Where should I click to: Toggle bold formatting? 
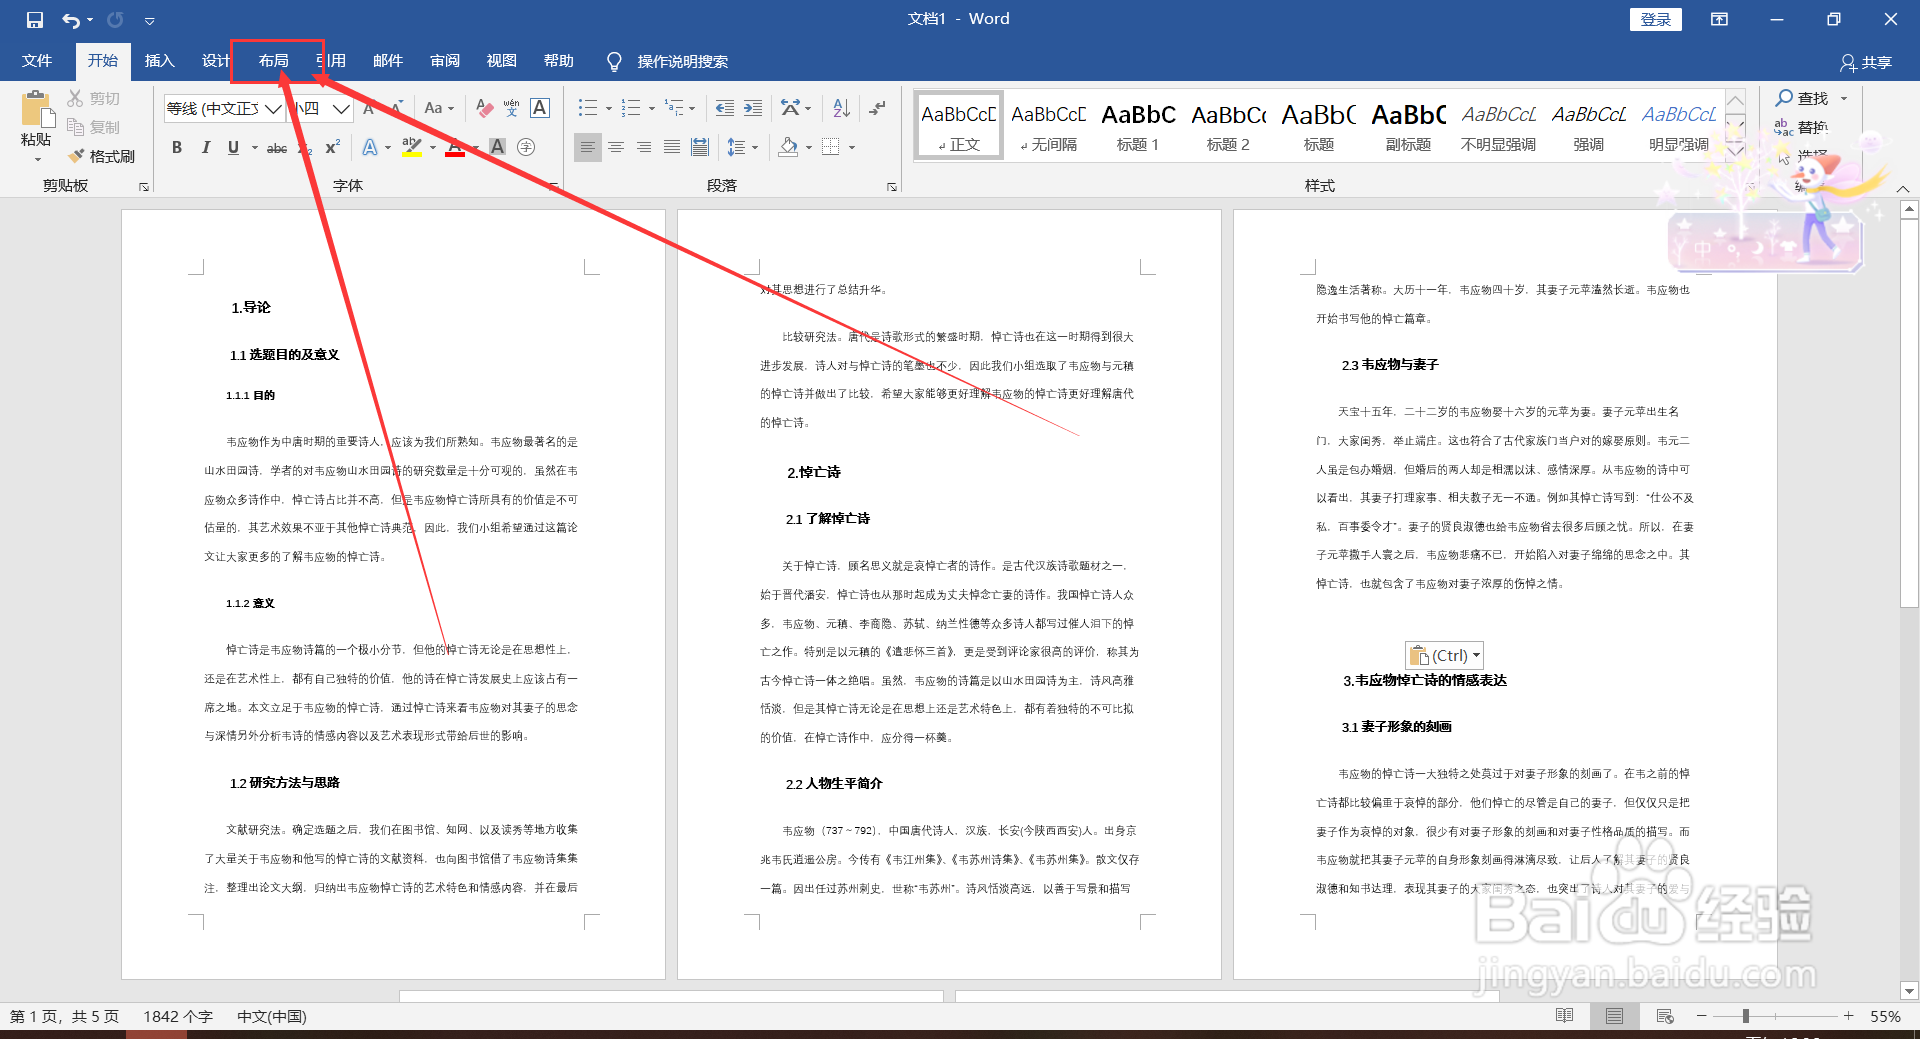(177, 147)
